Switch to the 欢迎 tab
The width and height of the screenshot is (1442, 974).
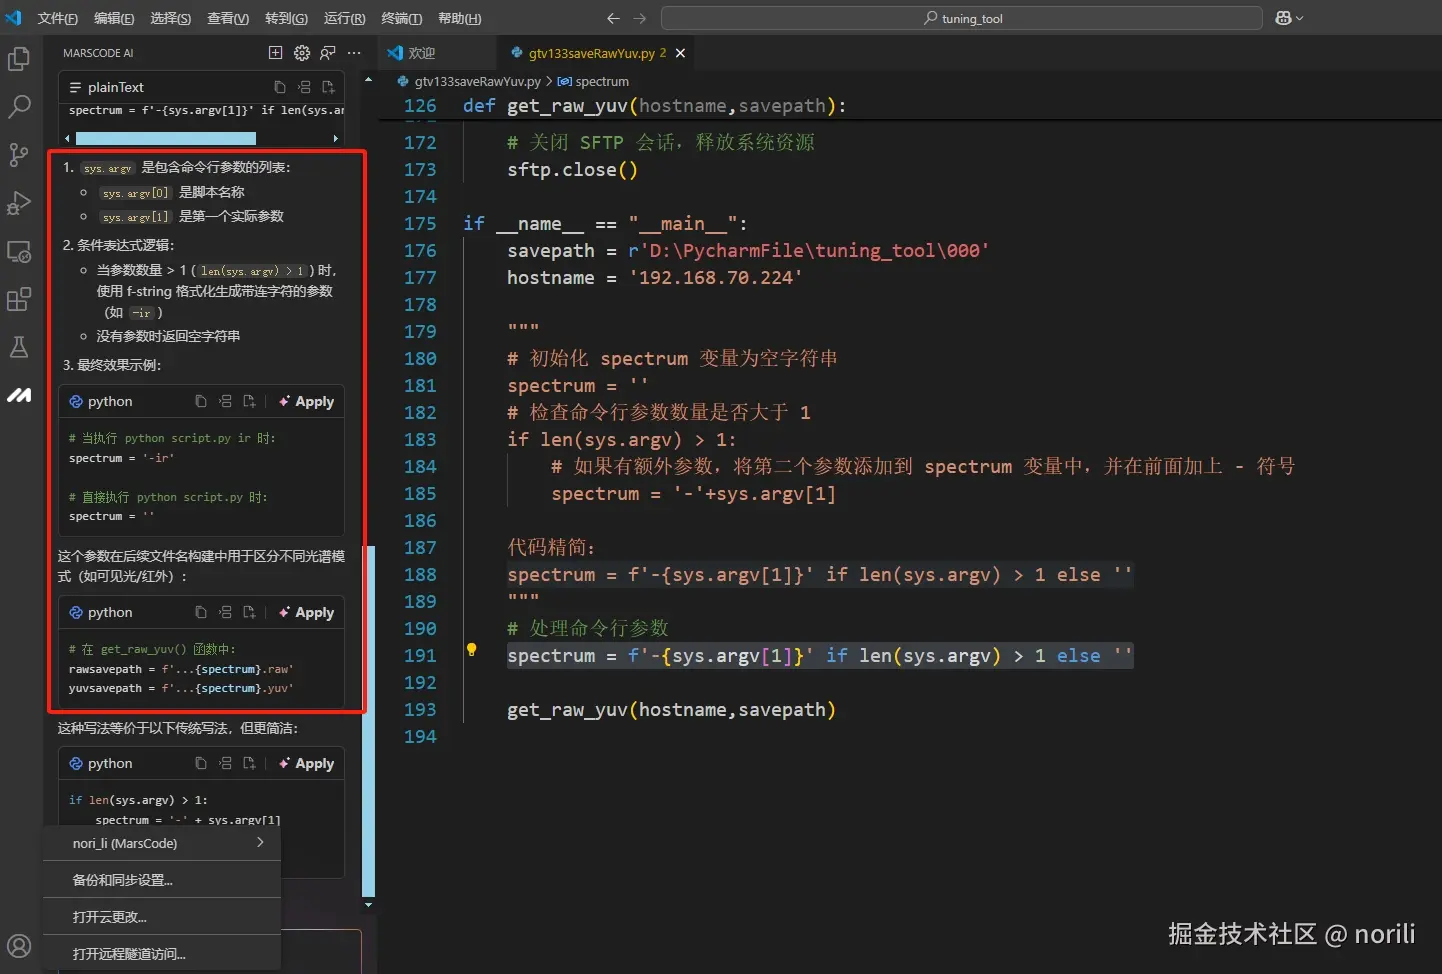click(422, 53)
